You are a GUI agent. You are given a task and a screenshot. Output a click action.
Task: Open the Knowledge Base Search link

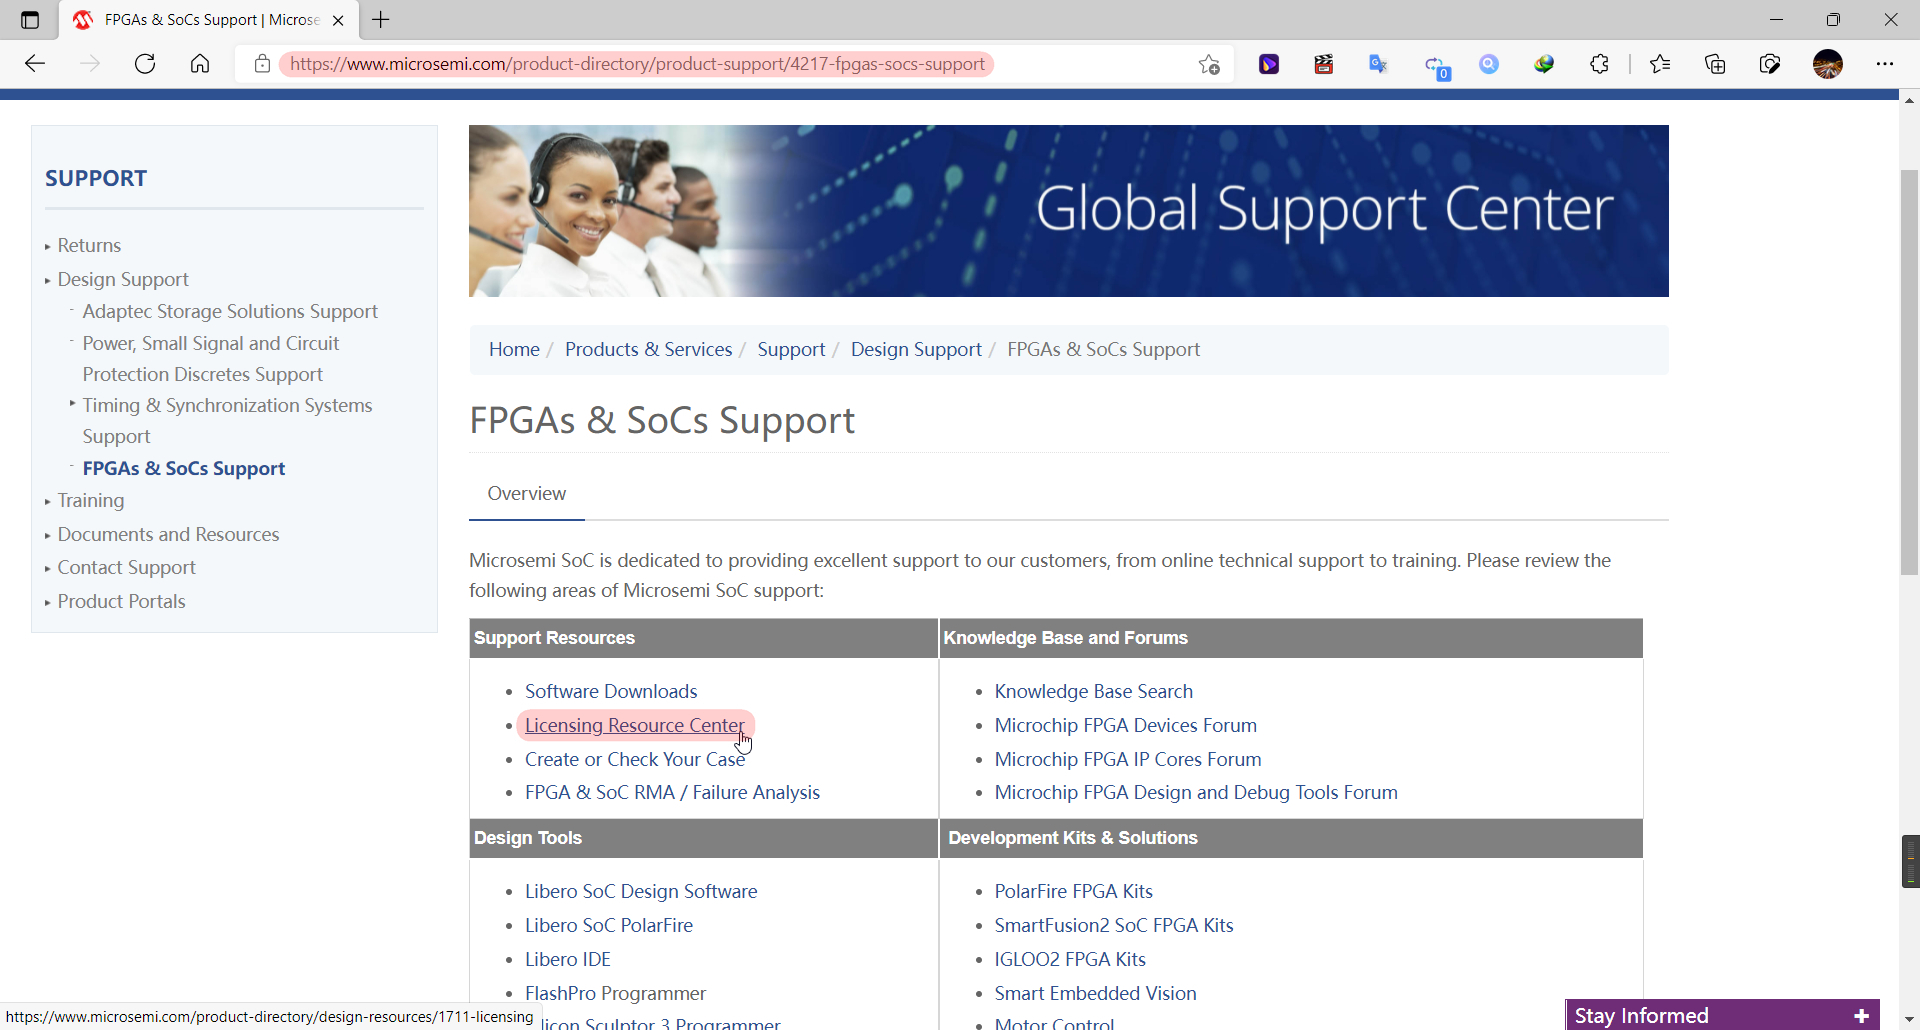pyautogui.click(x=1093, y=691)
